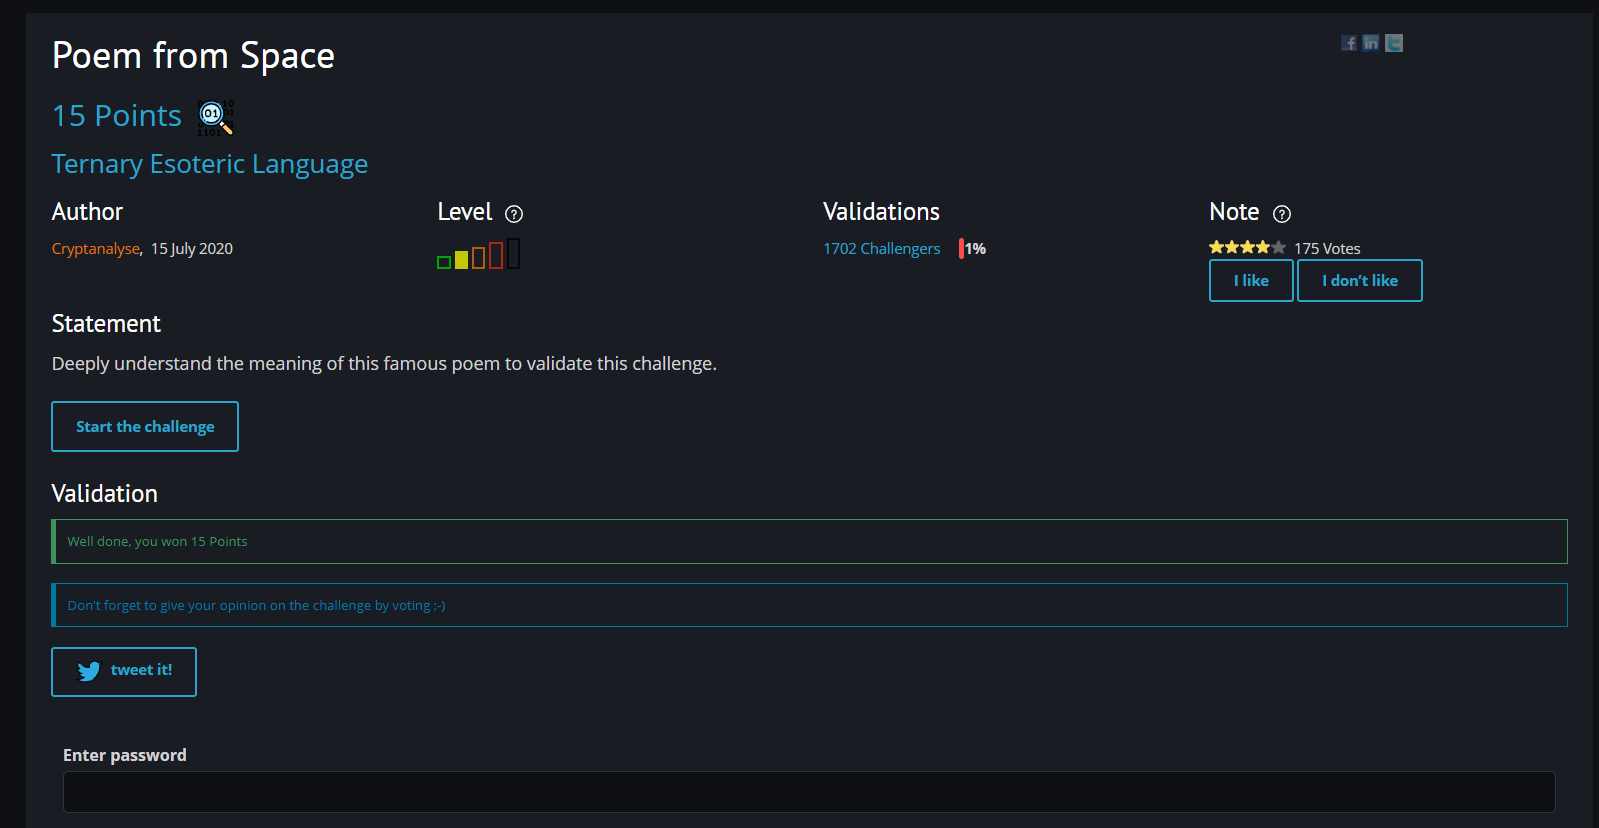The width and height of the screenshot is (1599, 828).
Task: Click the star rating next to 175 Votes
Action: [x=1247, y=247]
